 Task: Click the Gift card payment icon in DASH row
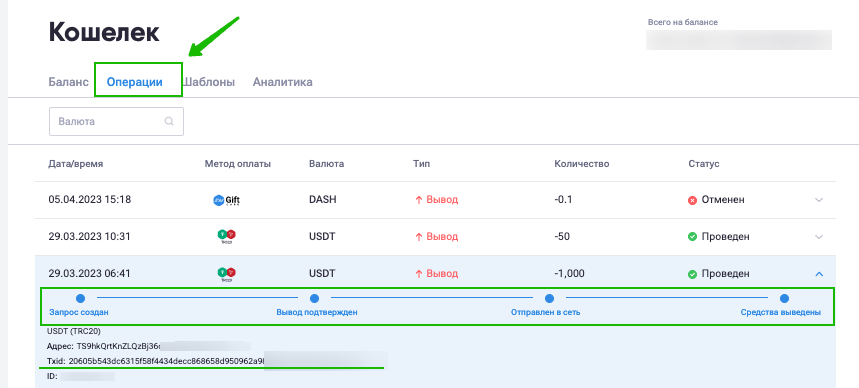[x=226, y=200]
